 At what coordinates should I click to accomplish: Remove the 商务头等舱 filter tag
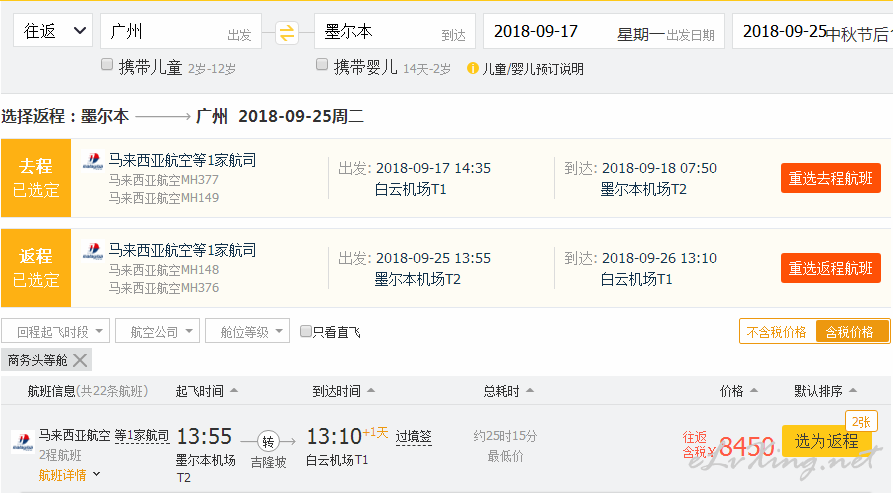[x=80, y=360]
